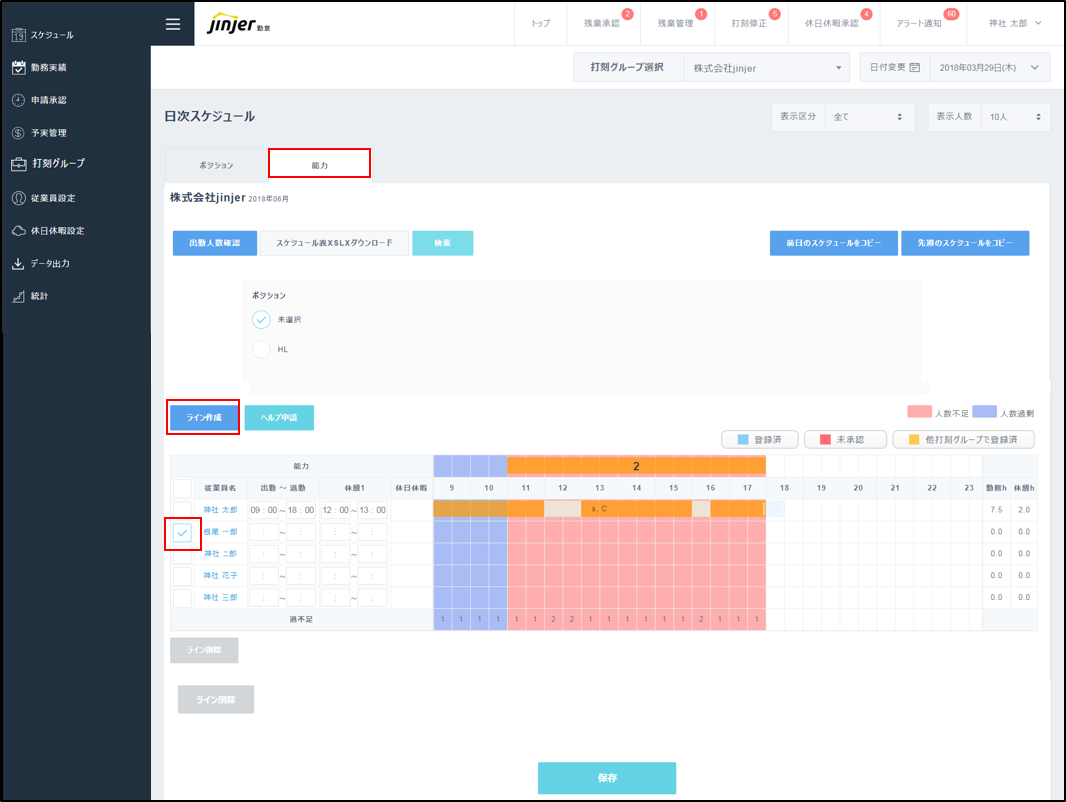The width and height of the screenshot is (1066, 802).
Task: Open the 表示区分 全て dropdown
Action: tap(868, 117)
